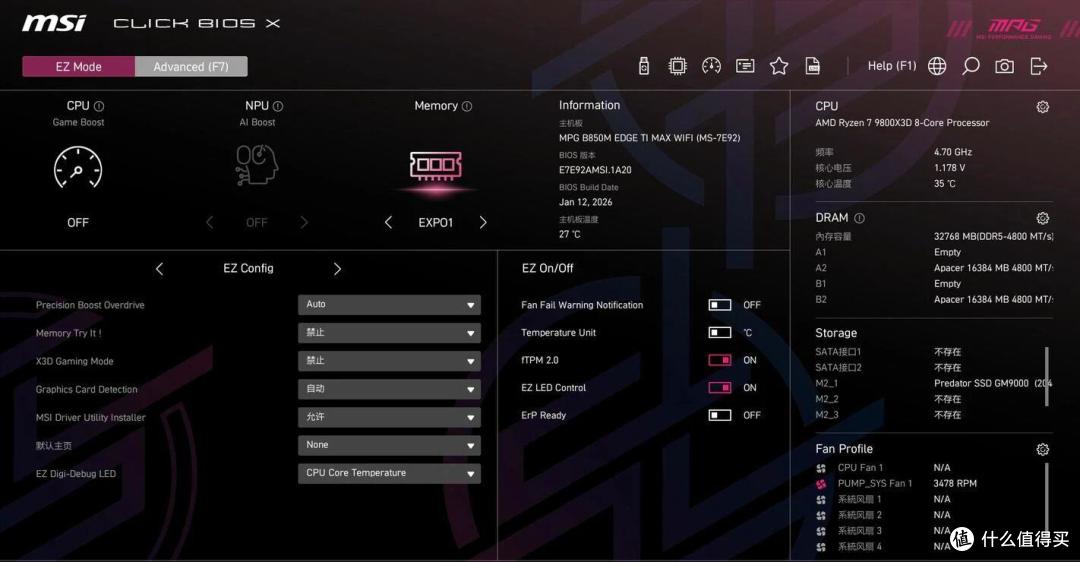
Task: Open Graphics Card Detection dropdown
Action: (x=389, y=389)
